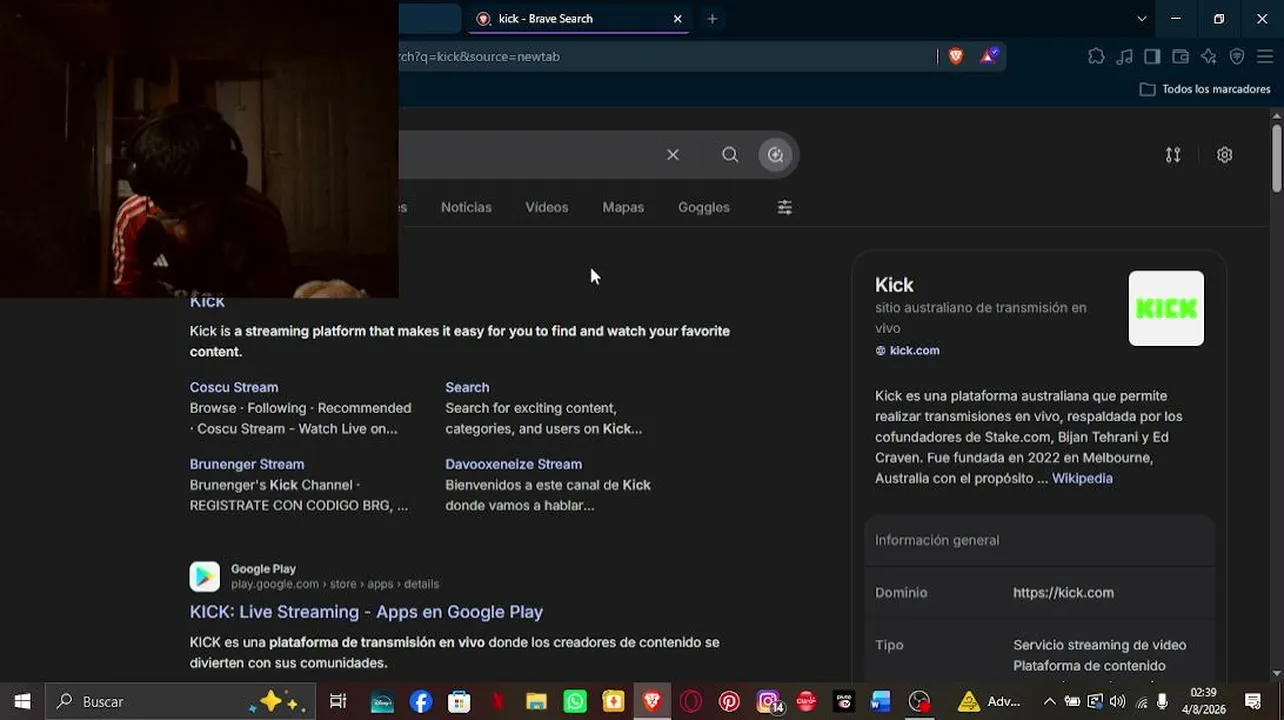This screenshot has height=720, width=1284.
Task: Open the Windows Start menu
Action: 22,702
